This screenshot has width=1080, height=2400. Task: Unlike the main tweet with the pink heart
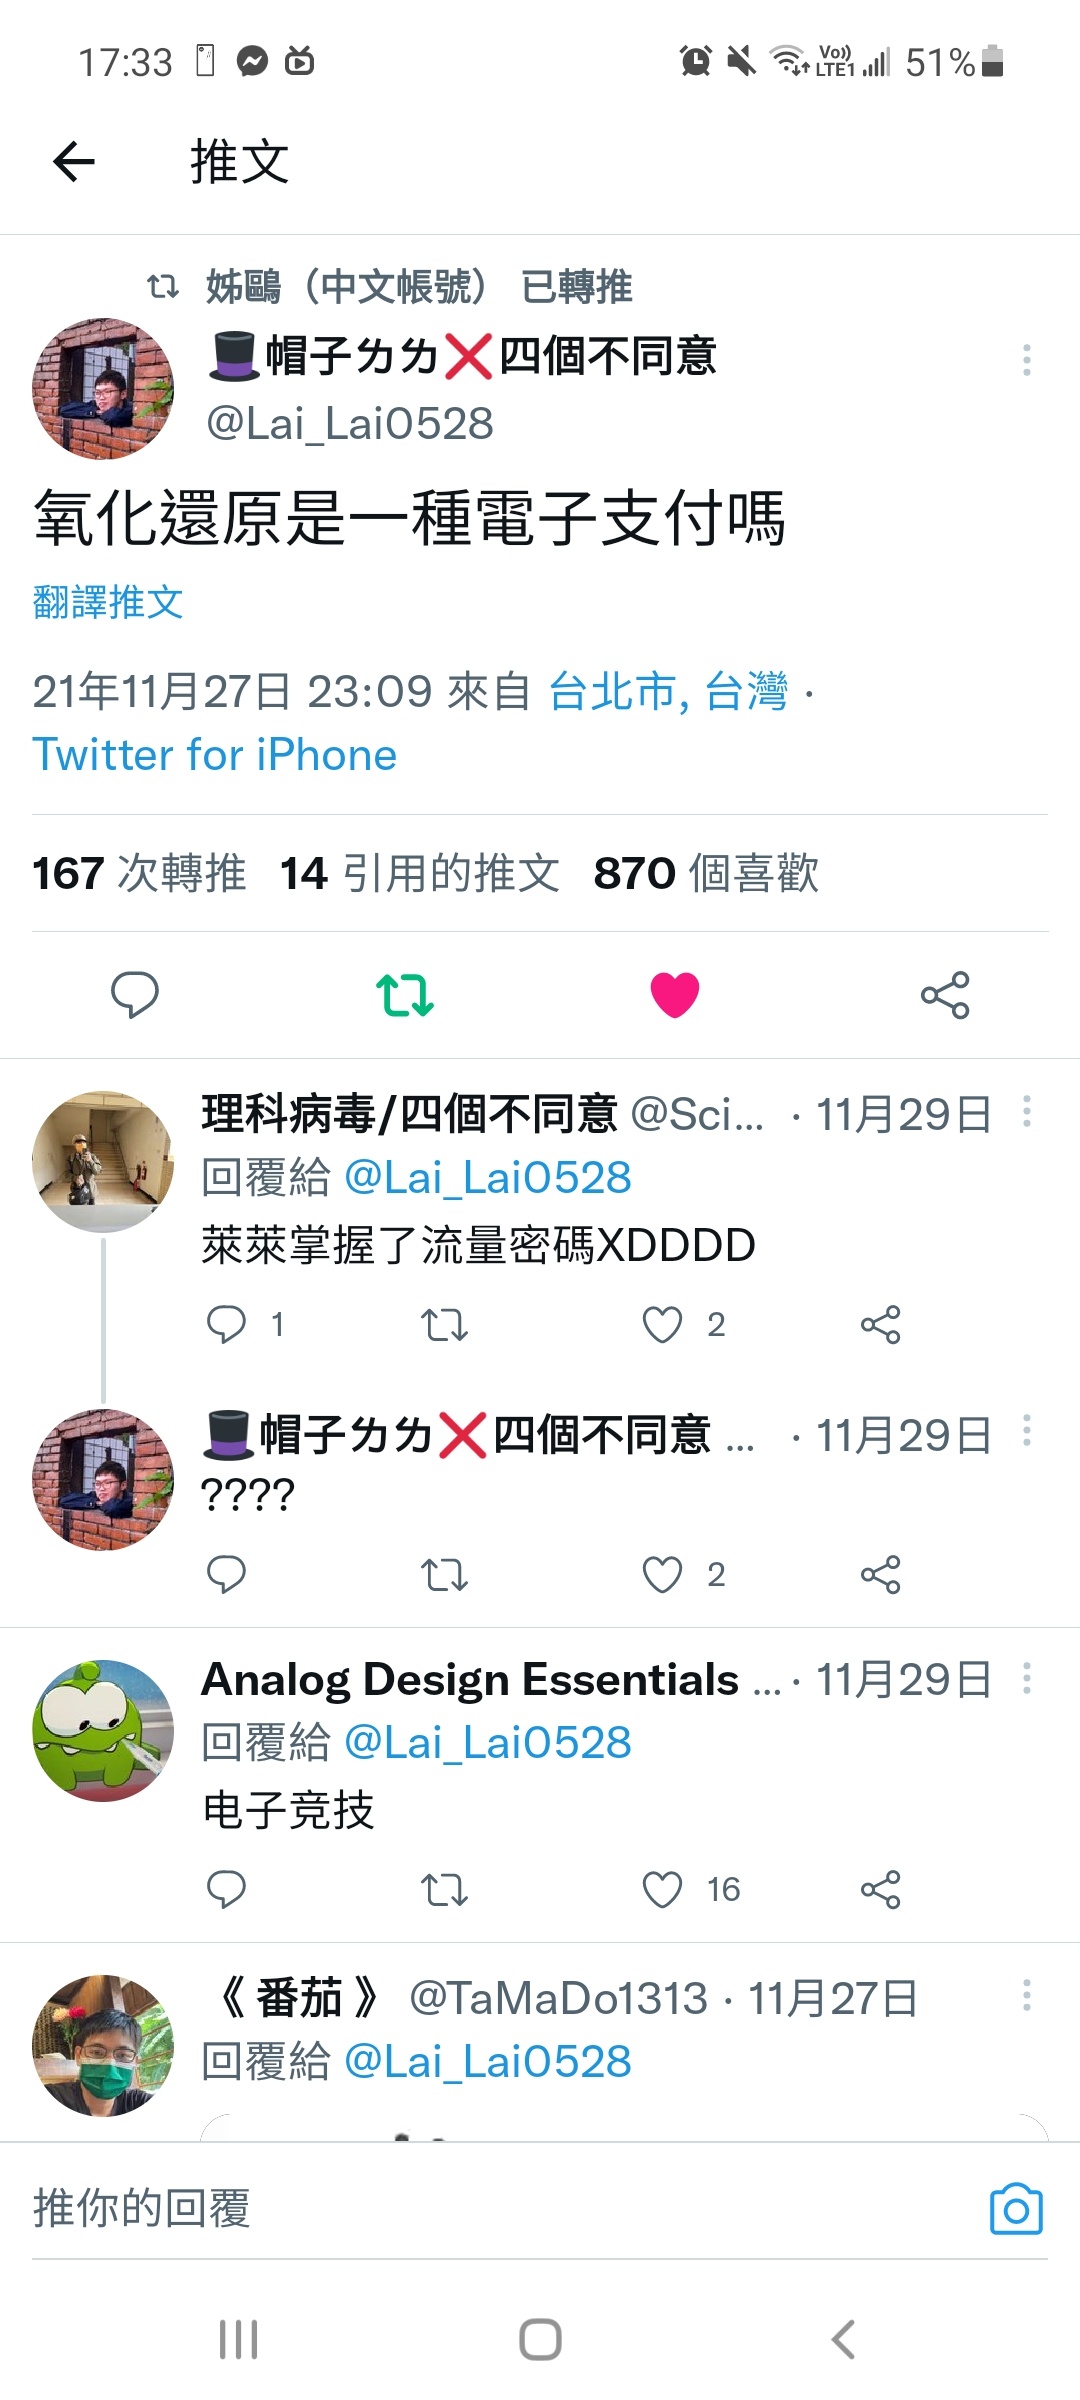coord(675,995)
